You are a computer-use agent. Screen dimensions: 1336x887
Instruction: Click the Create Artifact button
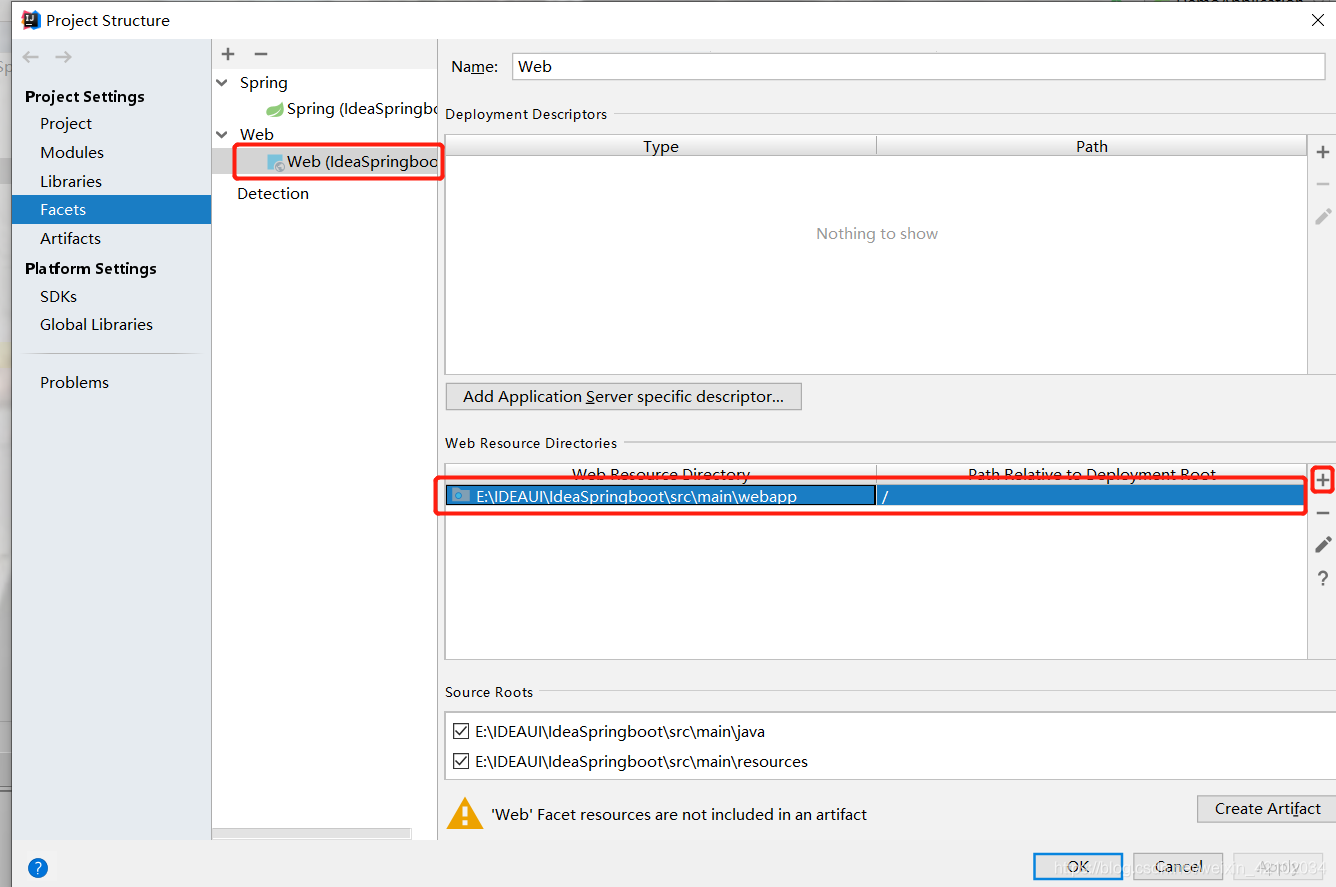coord(1267,808)
